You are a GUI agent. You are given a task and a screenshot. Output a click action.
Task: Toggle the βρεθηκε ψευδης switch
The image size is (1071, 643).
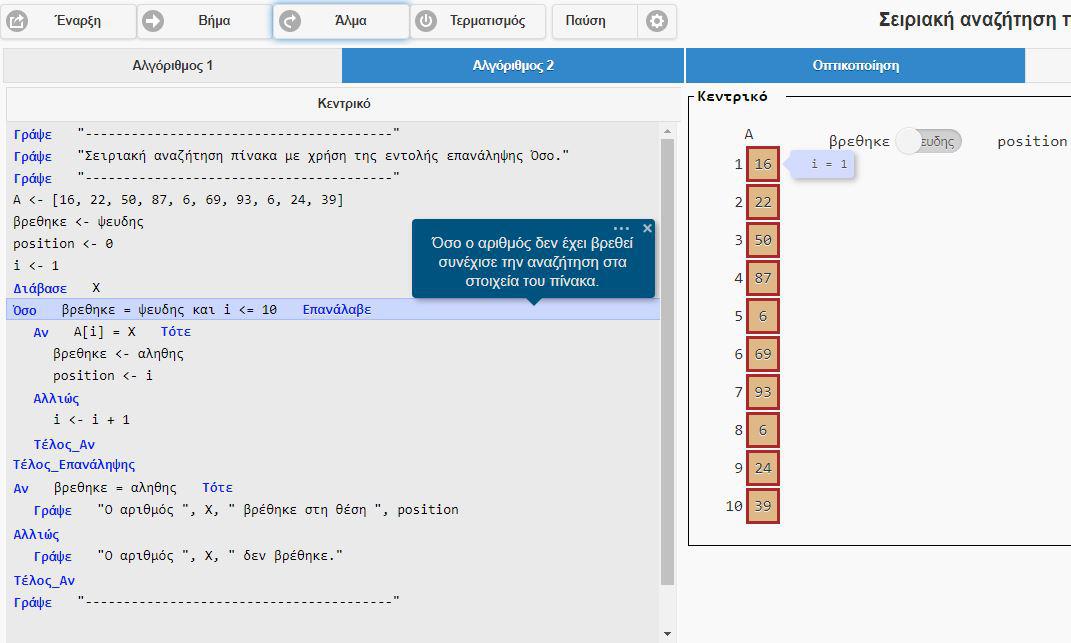928,141
